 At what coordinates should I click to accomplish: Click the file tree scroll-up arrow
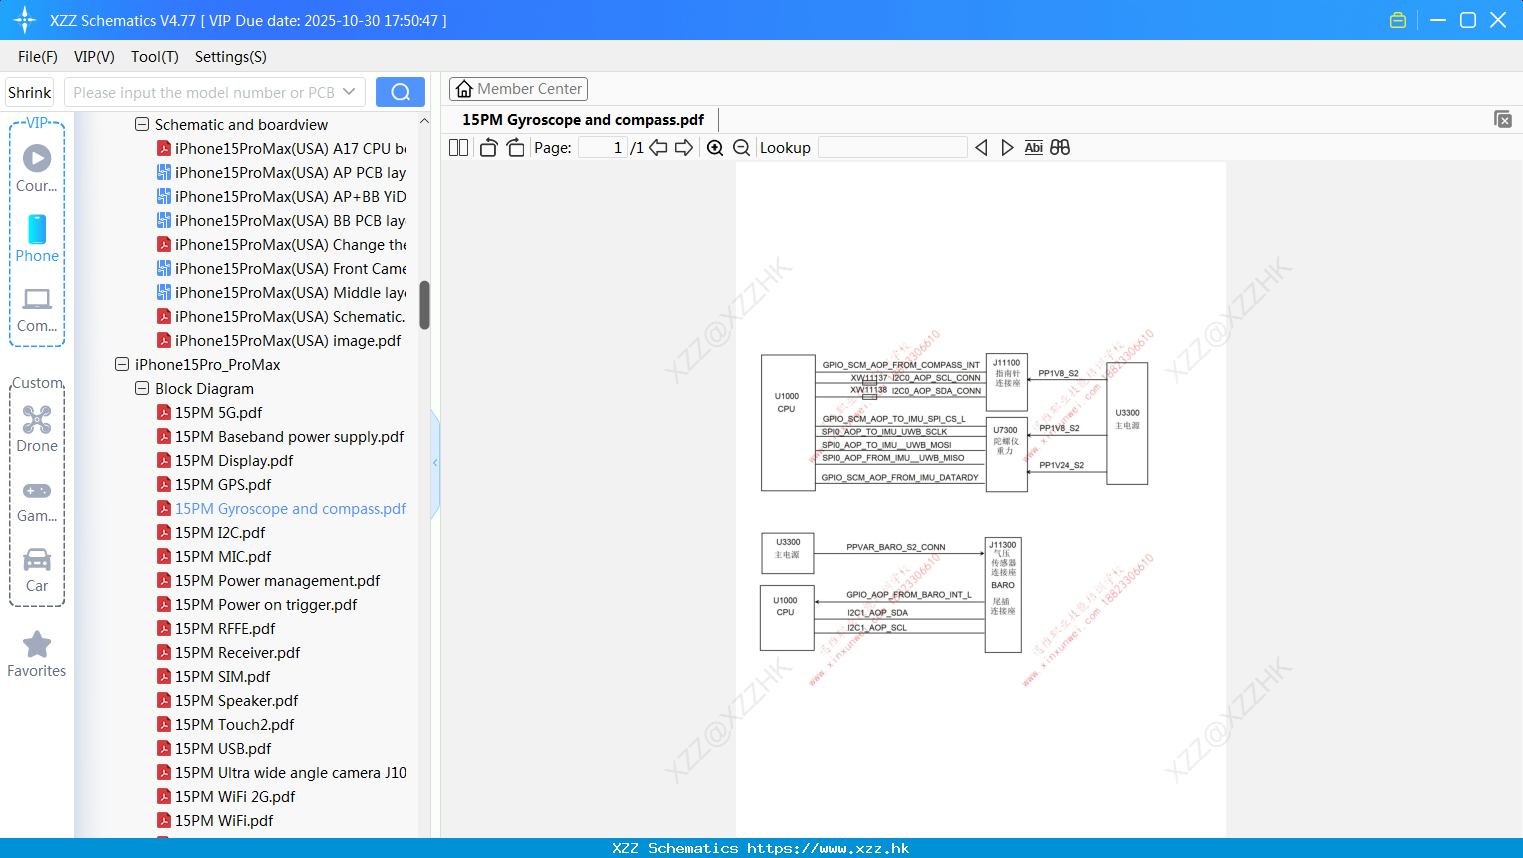pyautogui.click(x=424, y=121)
